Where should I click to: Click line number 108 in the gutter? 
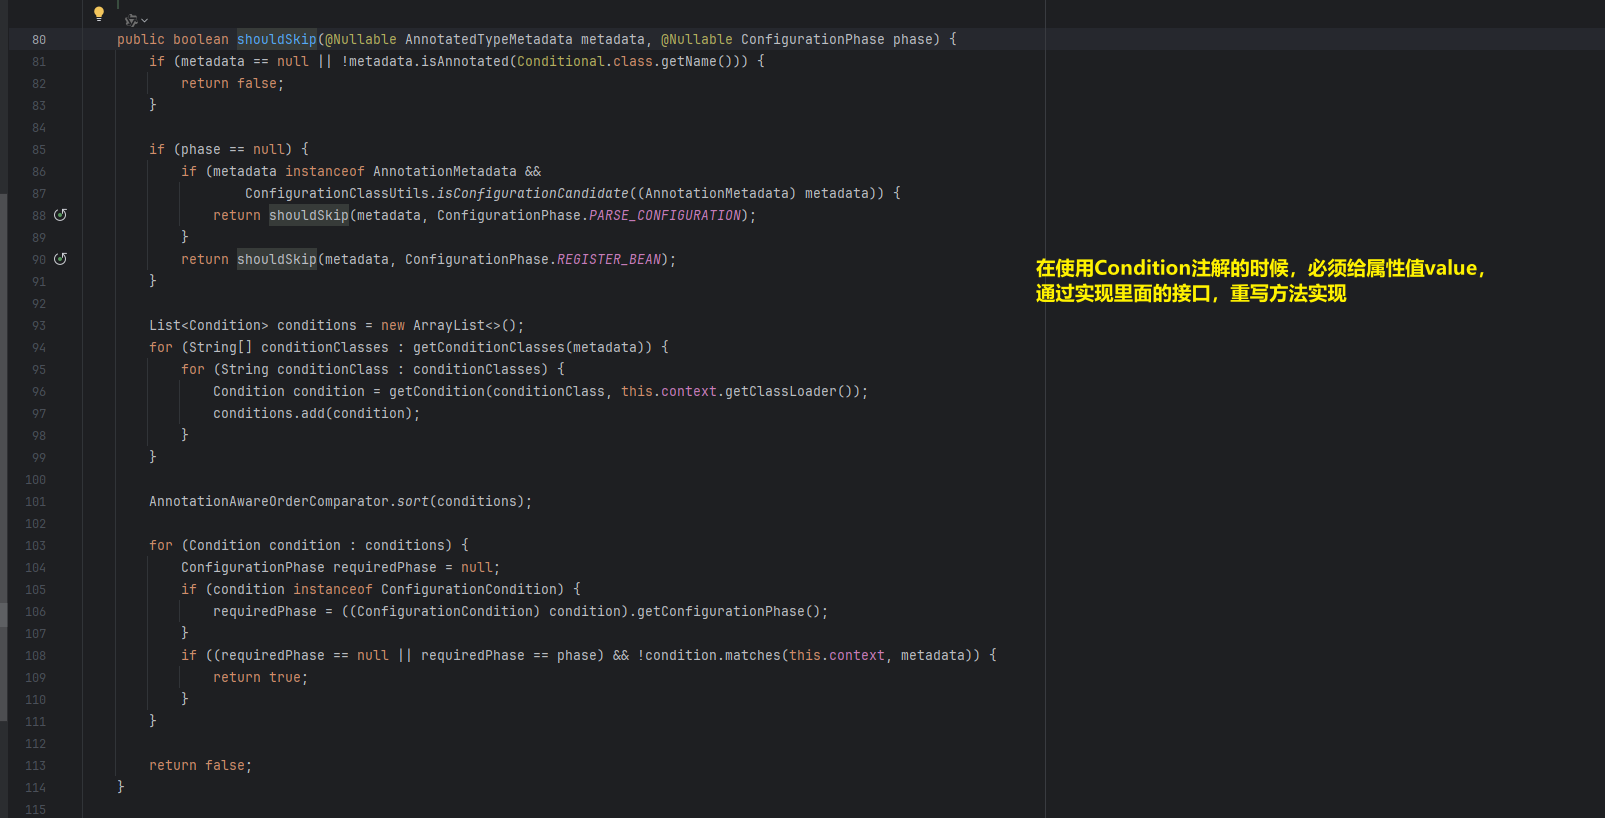[x=36, y=655]
